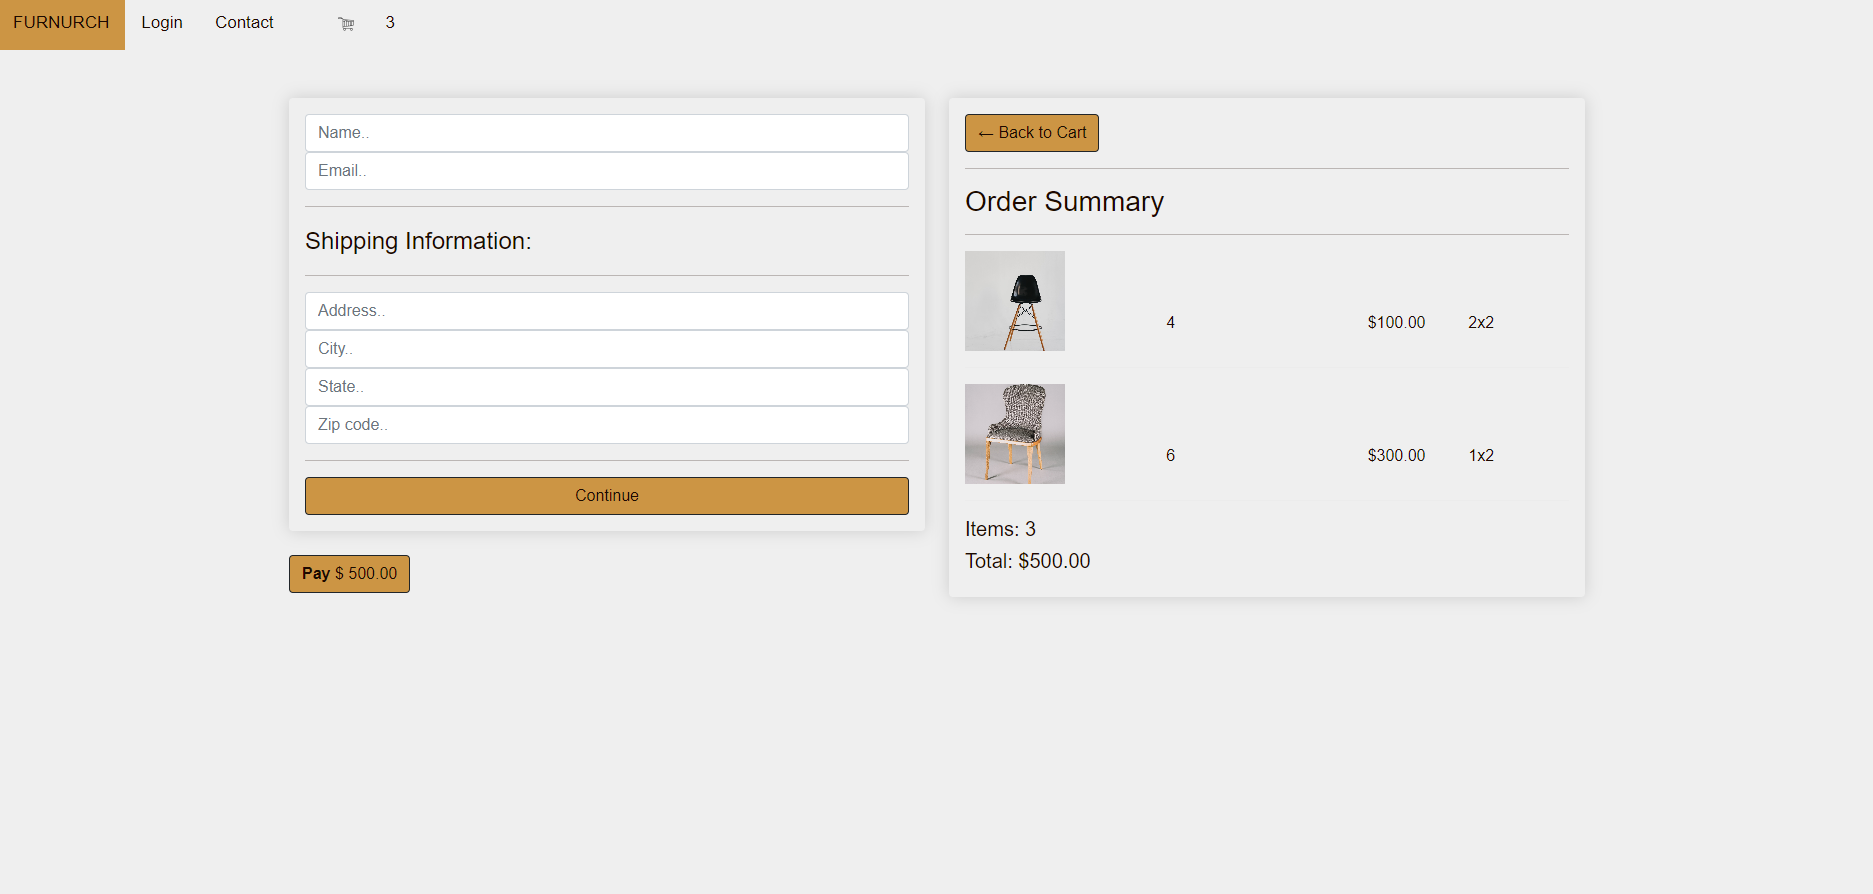Image resolution: width=1873 pixels, height=894 pixels.
Task: Click the 1x2 quantity text
Action: [x=1481, y=455]
